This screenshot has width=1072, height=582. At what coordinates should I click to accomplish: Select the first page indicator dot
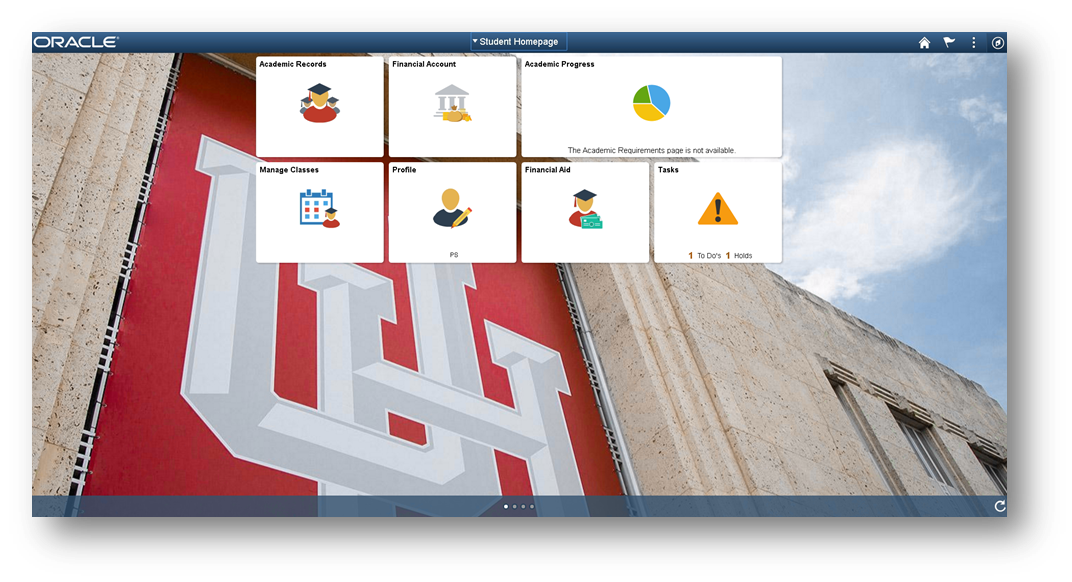pos(505,507)
